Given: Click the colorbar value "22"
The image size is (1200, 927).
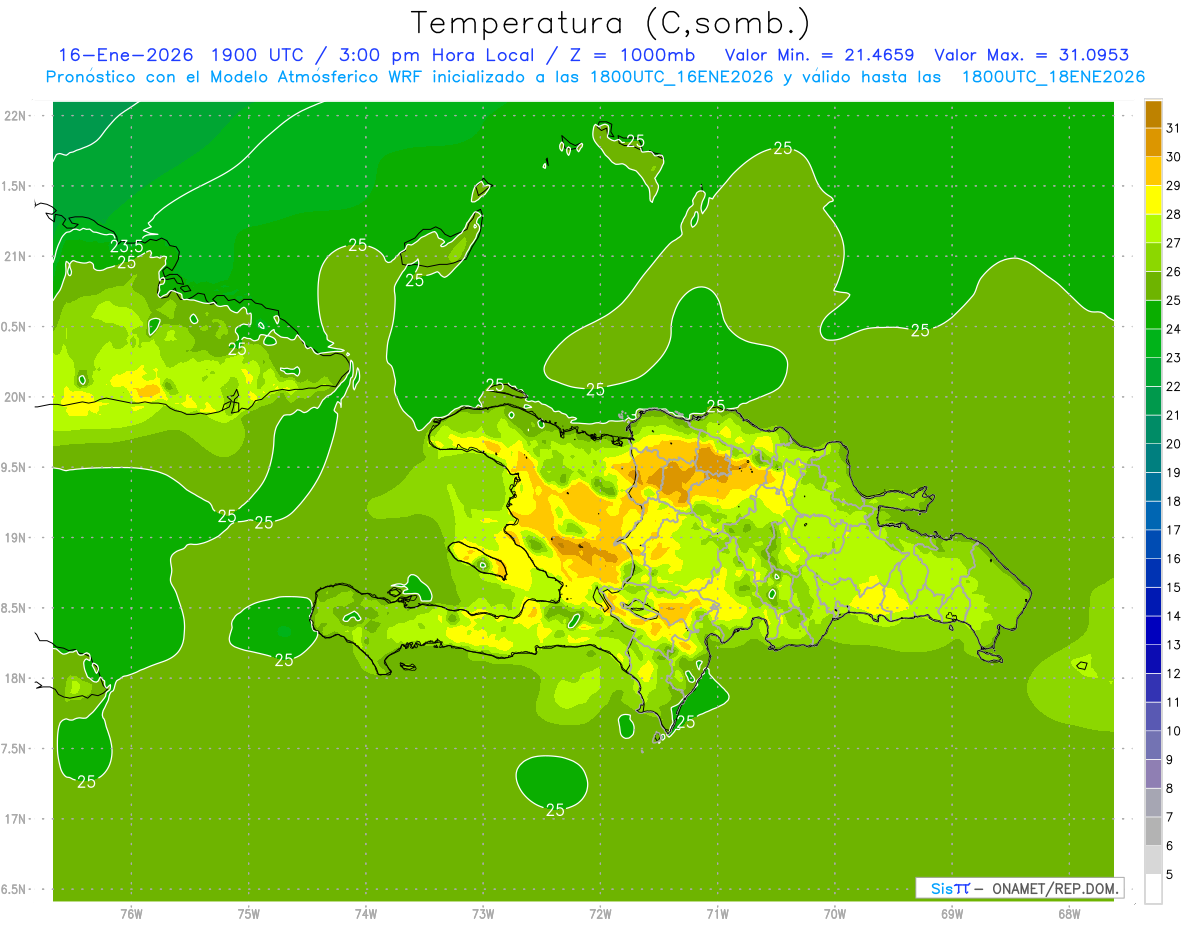Looking at the screenshot, I should pyautogui.click(x=1174, y=387).
